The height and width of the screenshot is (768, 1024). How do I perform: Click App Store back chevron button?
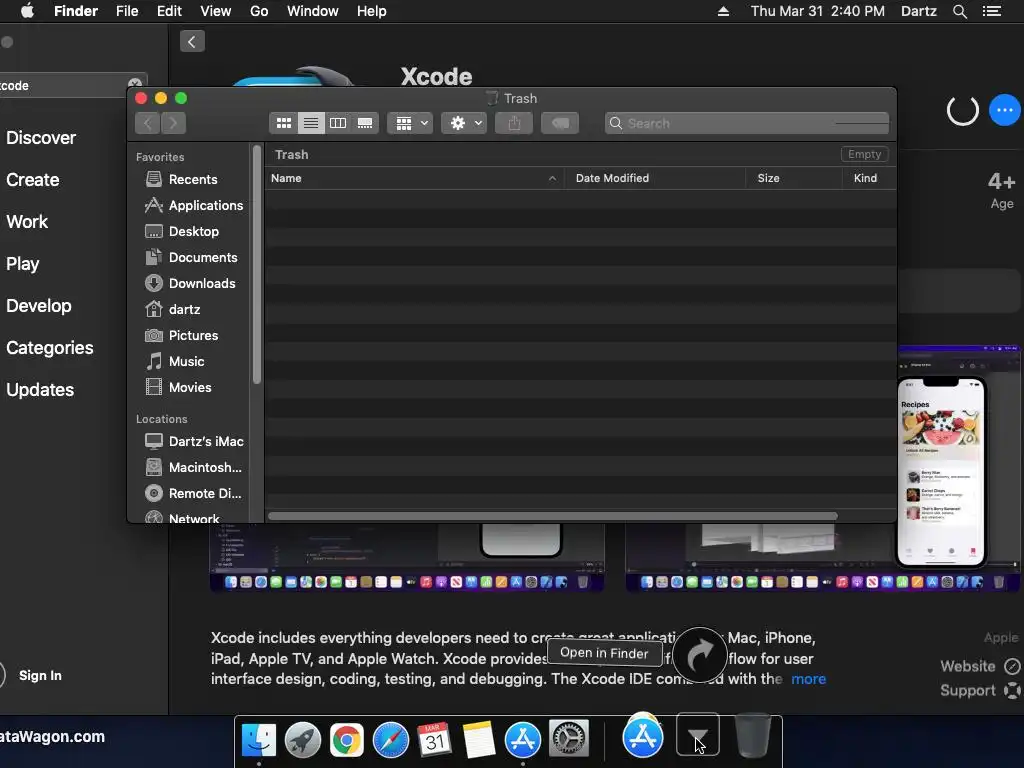[192, 42]
